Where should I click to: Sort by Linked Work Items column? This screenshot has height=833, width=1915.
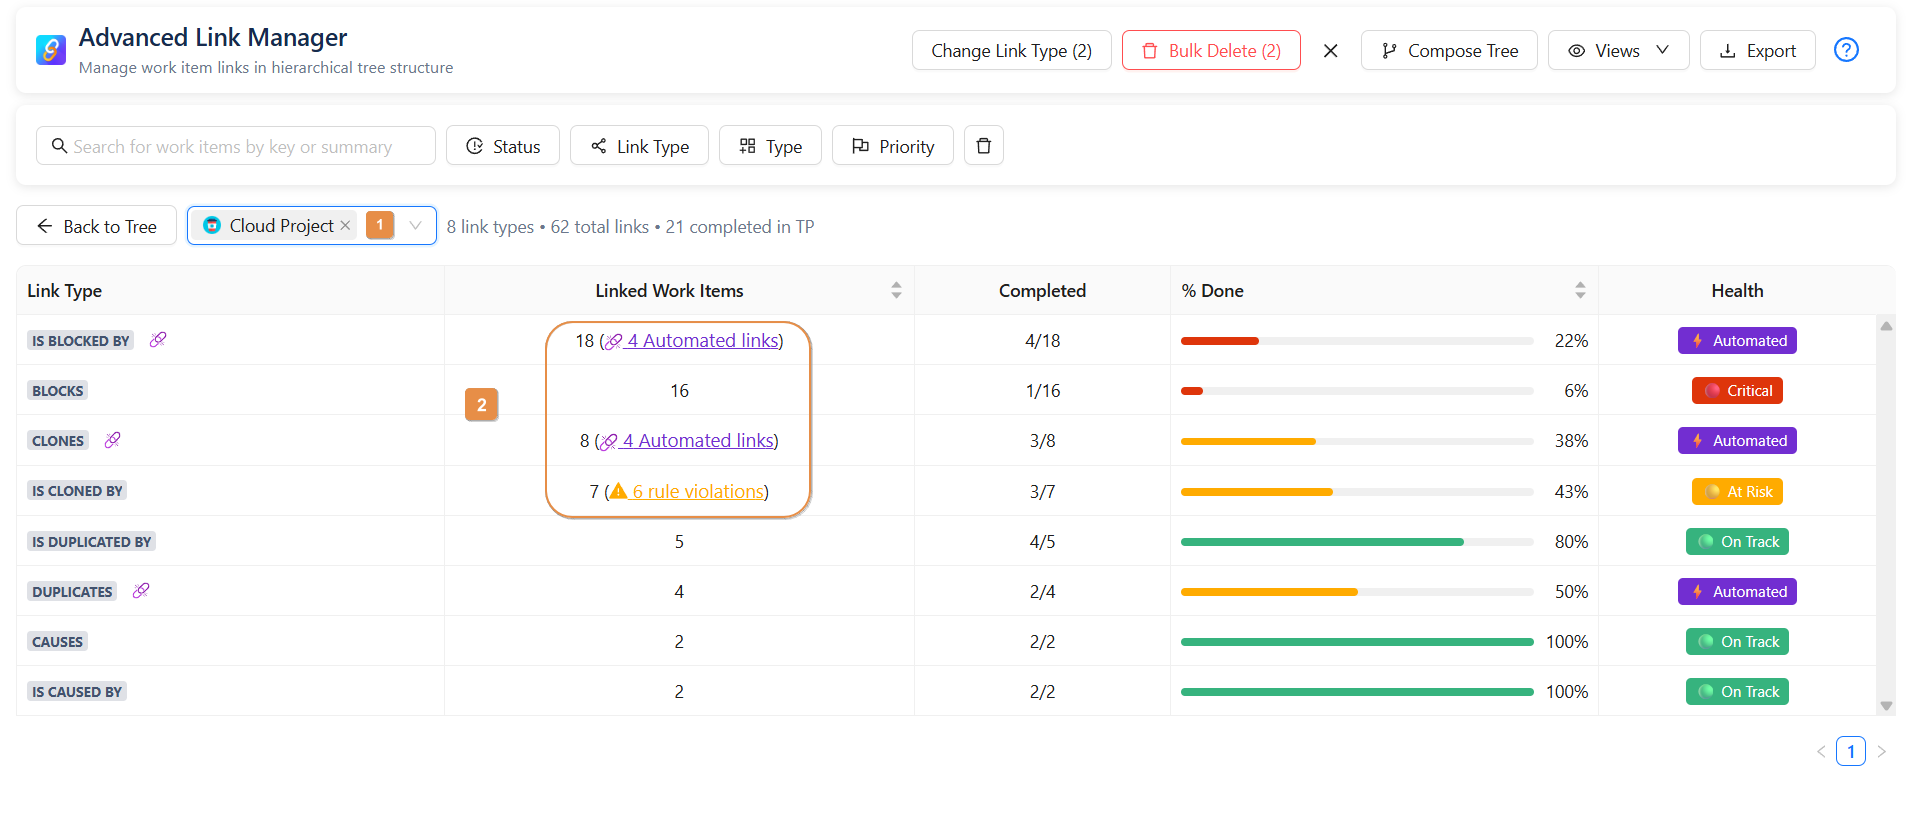[896, 290]
